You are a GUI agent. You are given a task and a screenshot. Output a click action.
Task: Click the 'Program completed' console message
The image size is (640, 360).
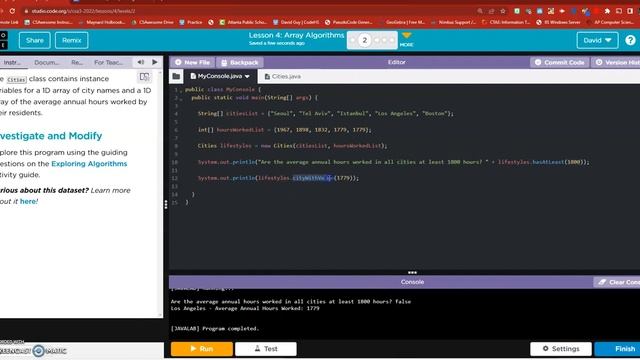click(215, 329)
